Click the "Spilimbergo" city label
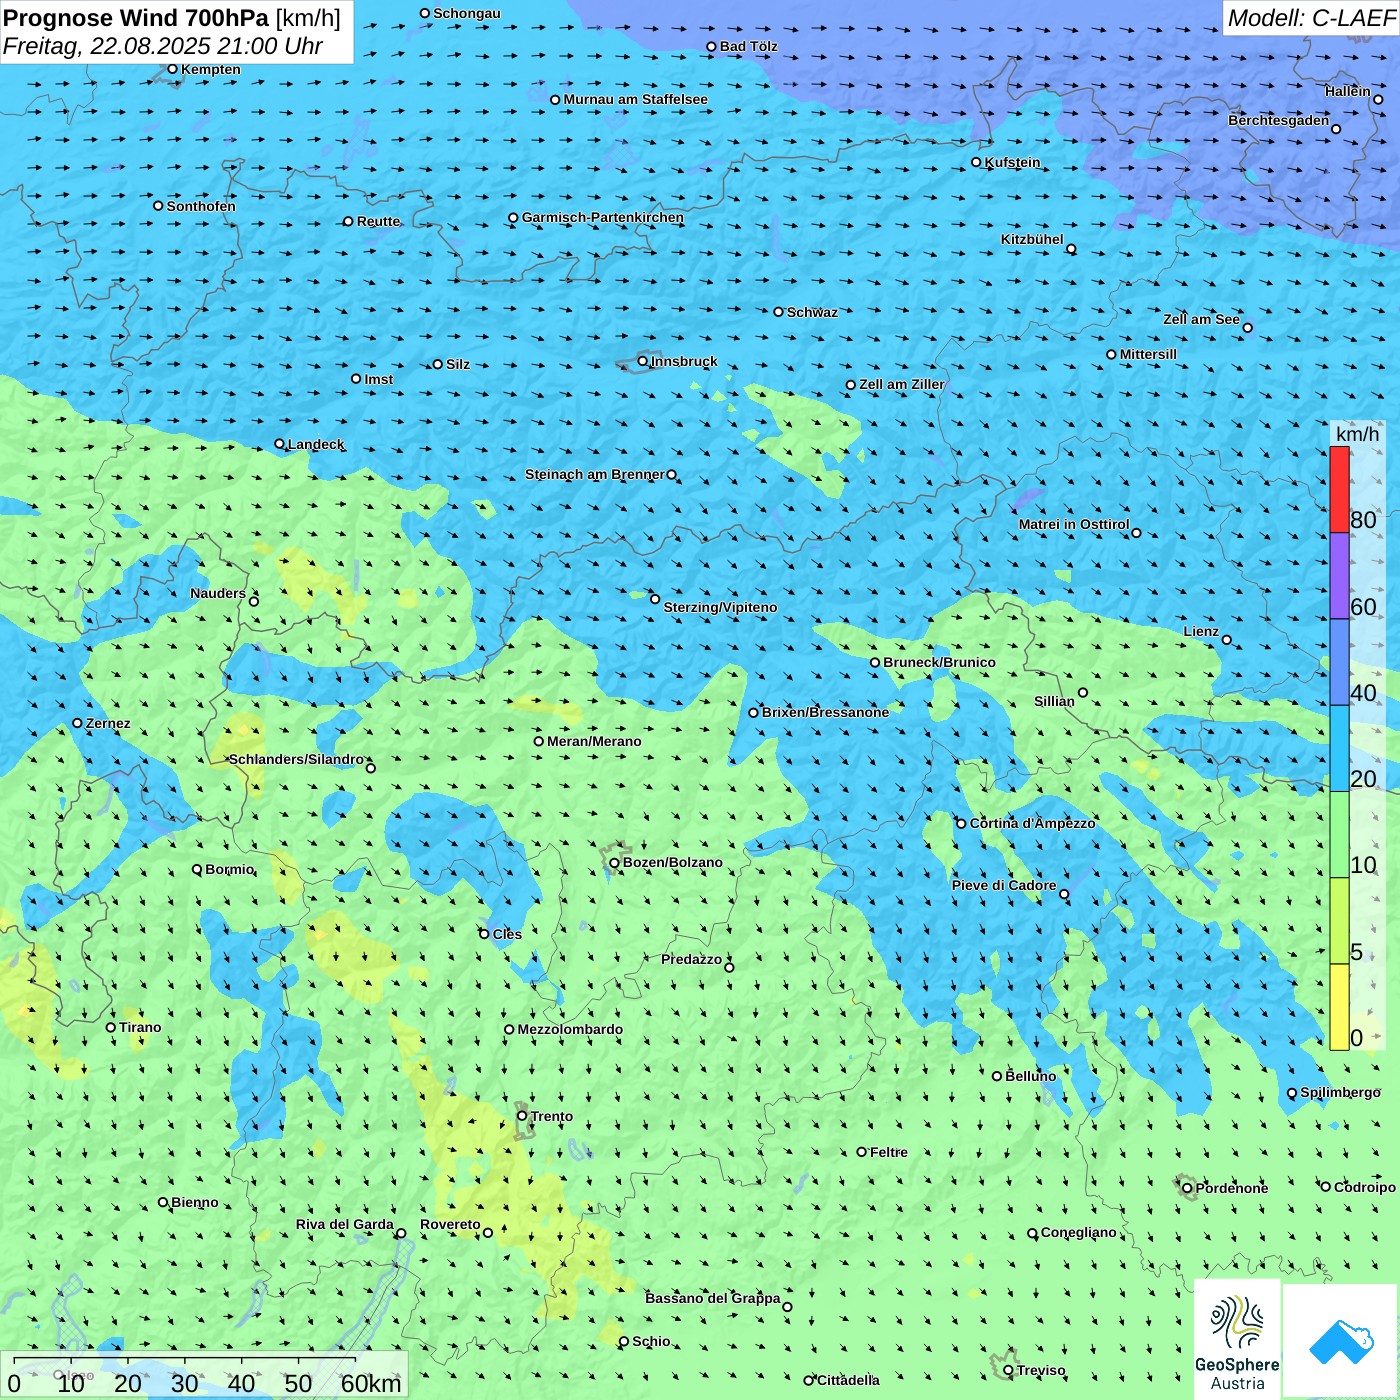 pos(1341,1092)
